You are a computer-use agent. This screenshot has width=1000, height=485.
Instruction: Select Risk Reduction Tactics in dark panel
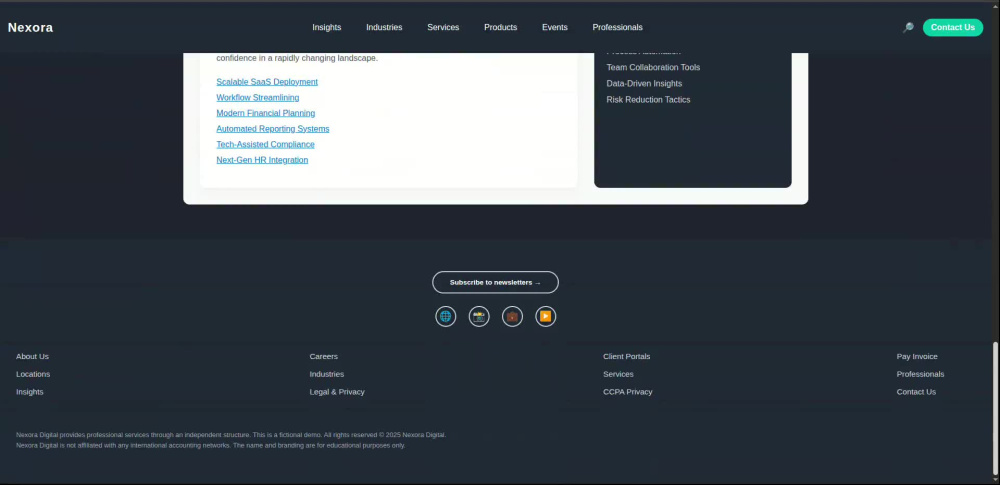tap(648, 100)
